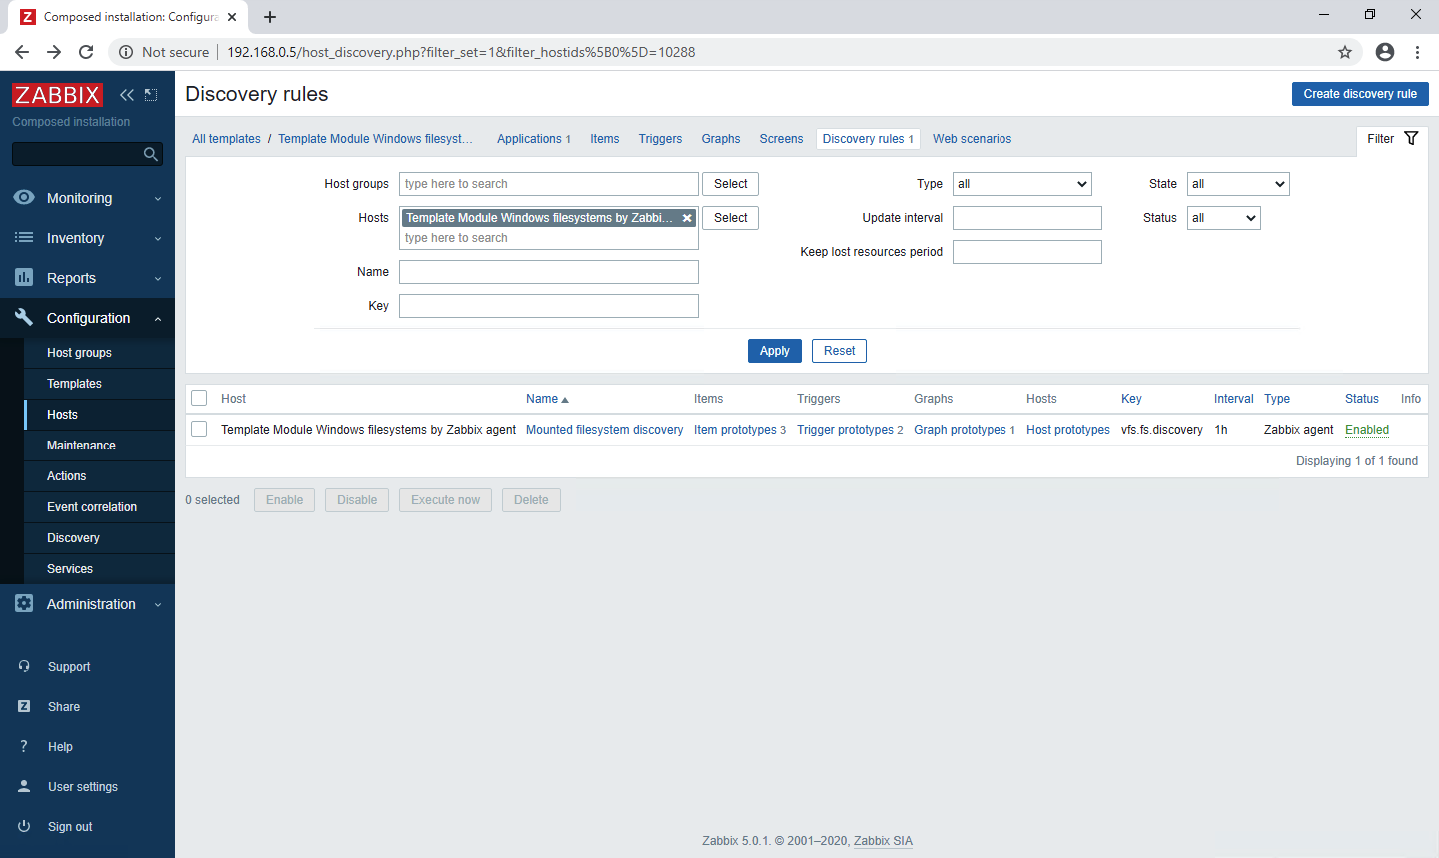This screenshot has width=1439, height=858.
Task: Open the Screens tab
Action: [x=781, y=139]
